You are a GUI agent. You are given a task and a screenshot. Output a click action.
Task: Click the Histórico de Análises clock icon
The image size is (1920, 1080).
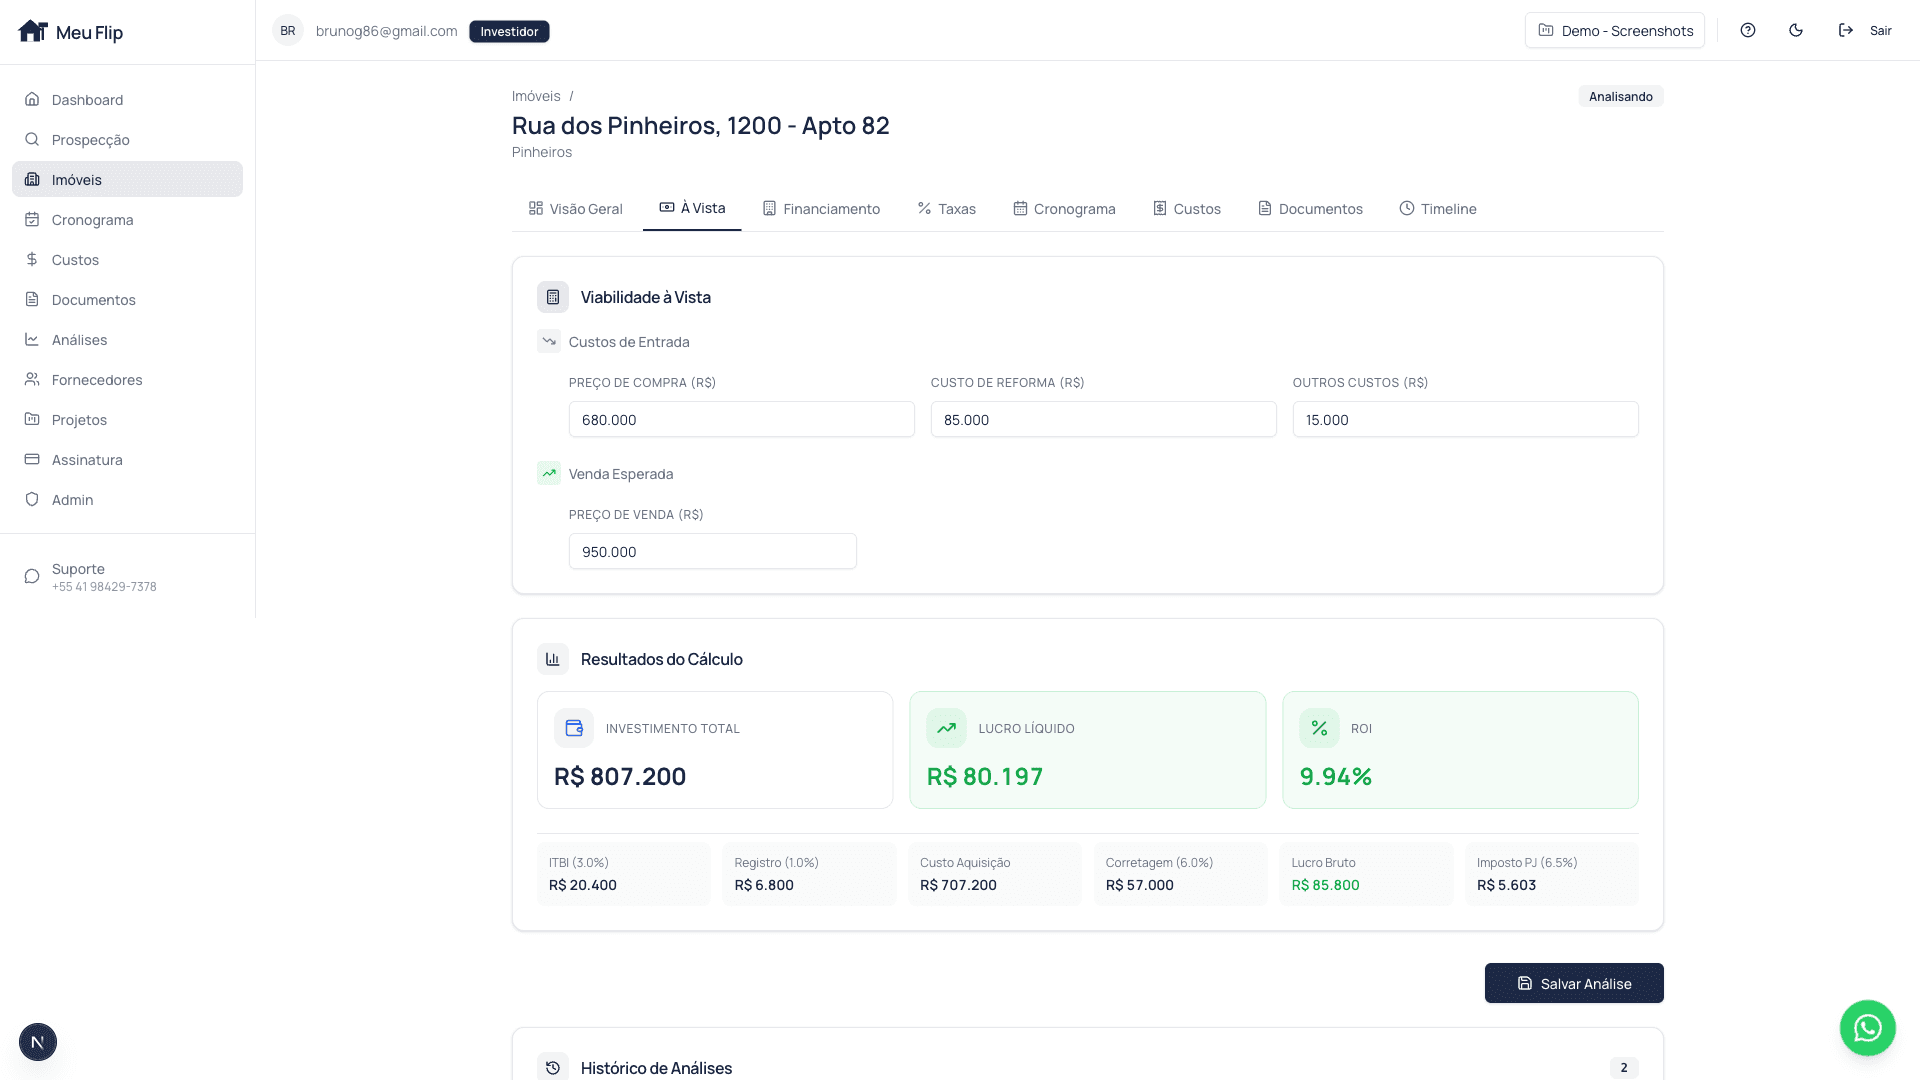coord(553,1067)
